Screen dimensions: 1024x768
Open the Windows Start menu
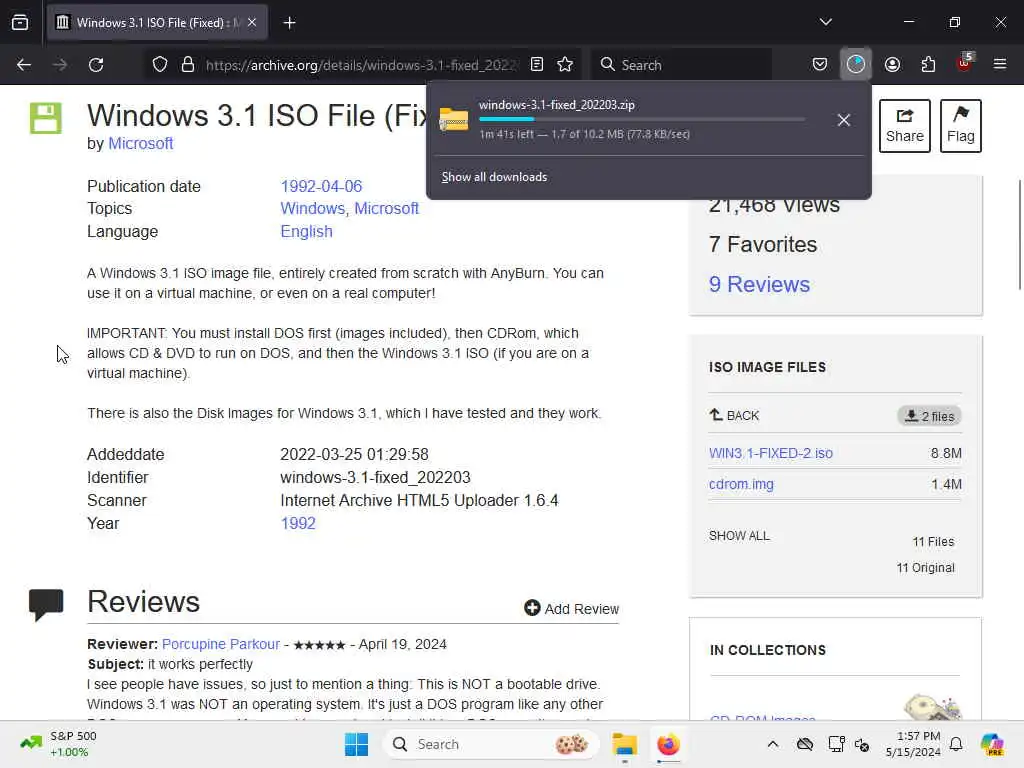point(357,744)
